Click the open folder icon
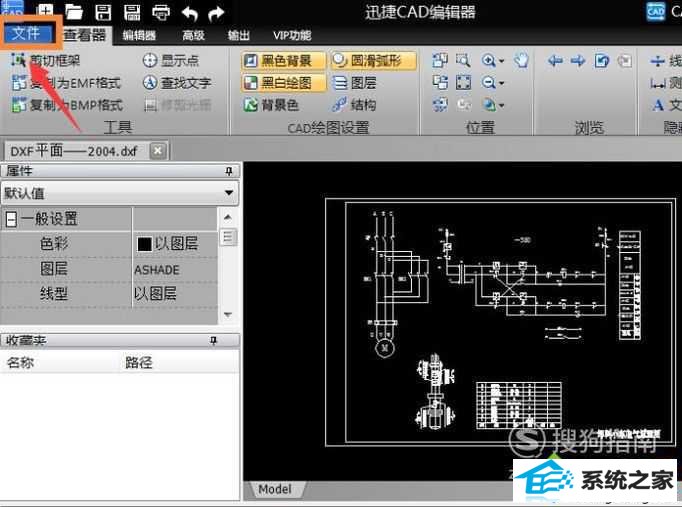The width and height of the screenshot is (682, 507). [x=74, y=12]
